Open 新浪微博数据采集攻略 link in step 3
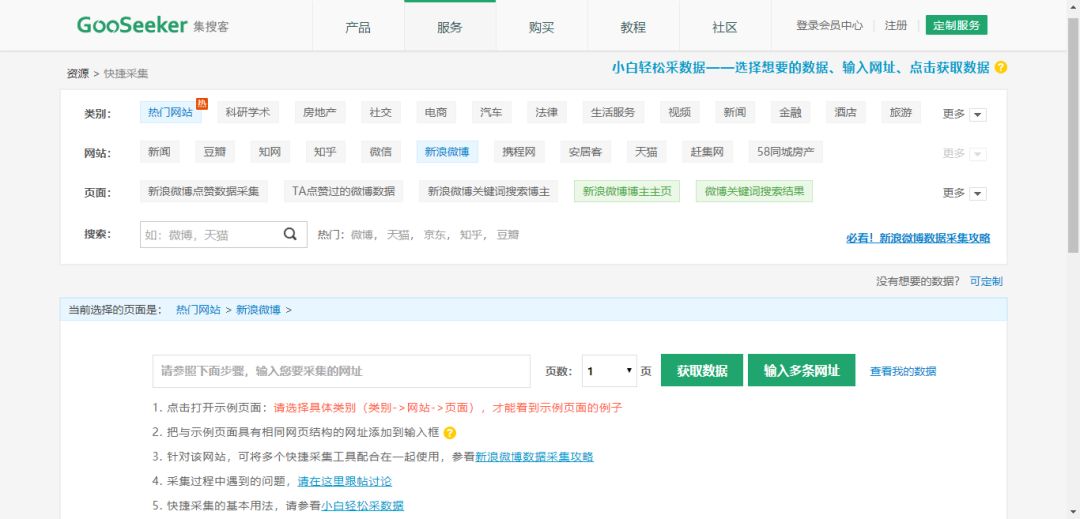1080x519 pixels. (x=534, y=456)
